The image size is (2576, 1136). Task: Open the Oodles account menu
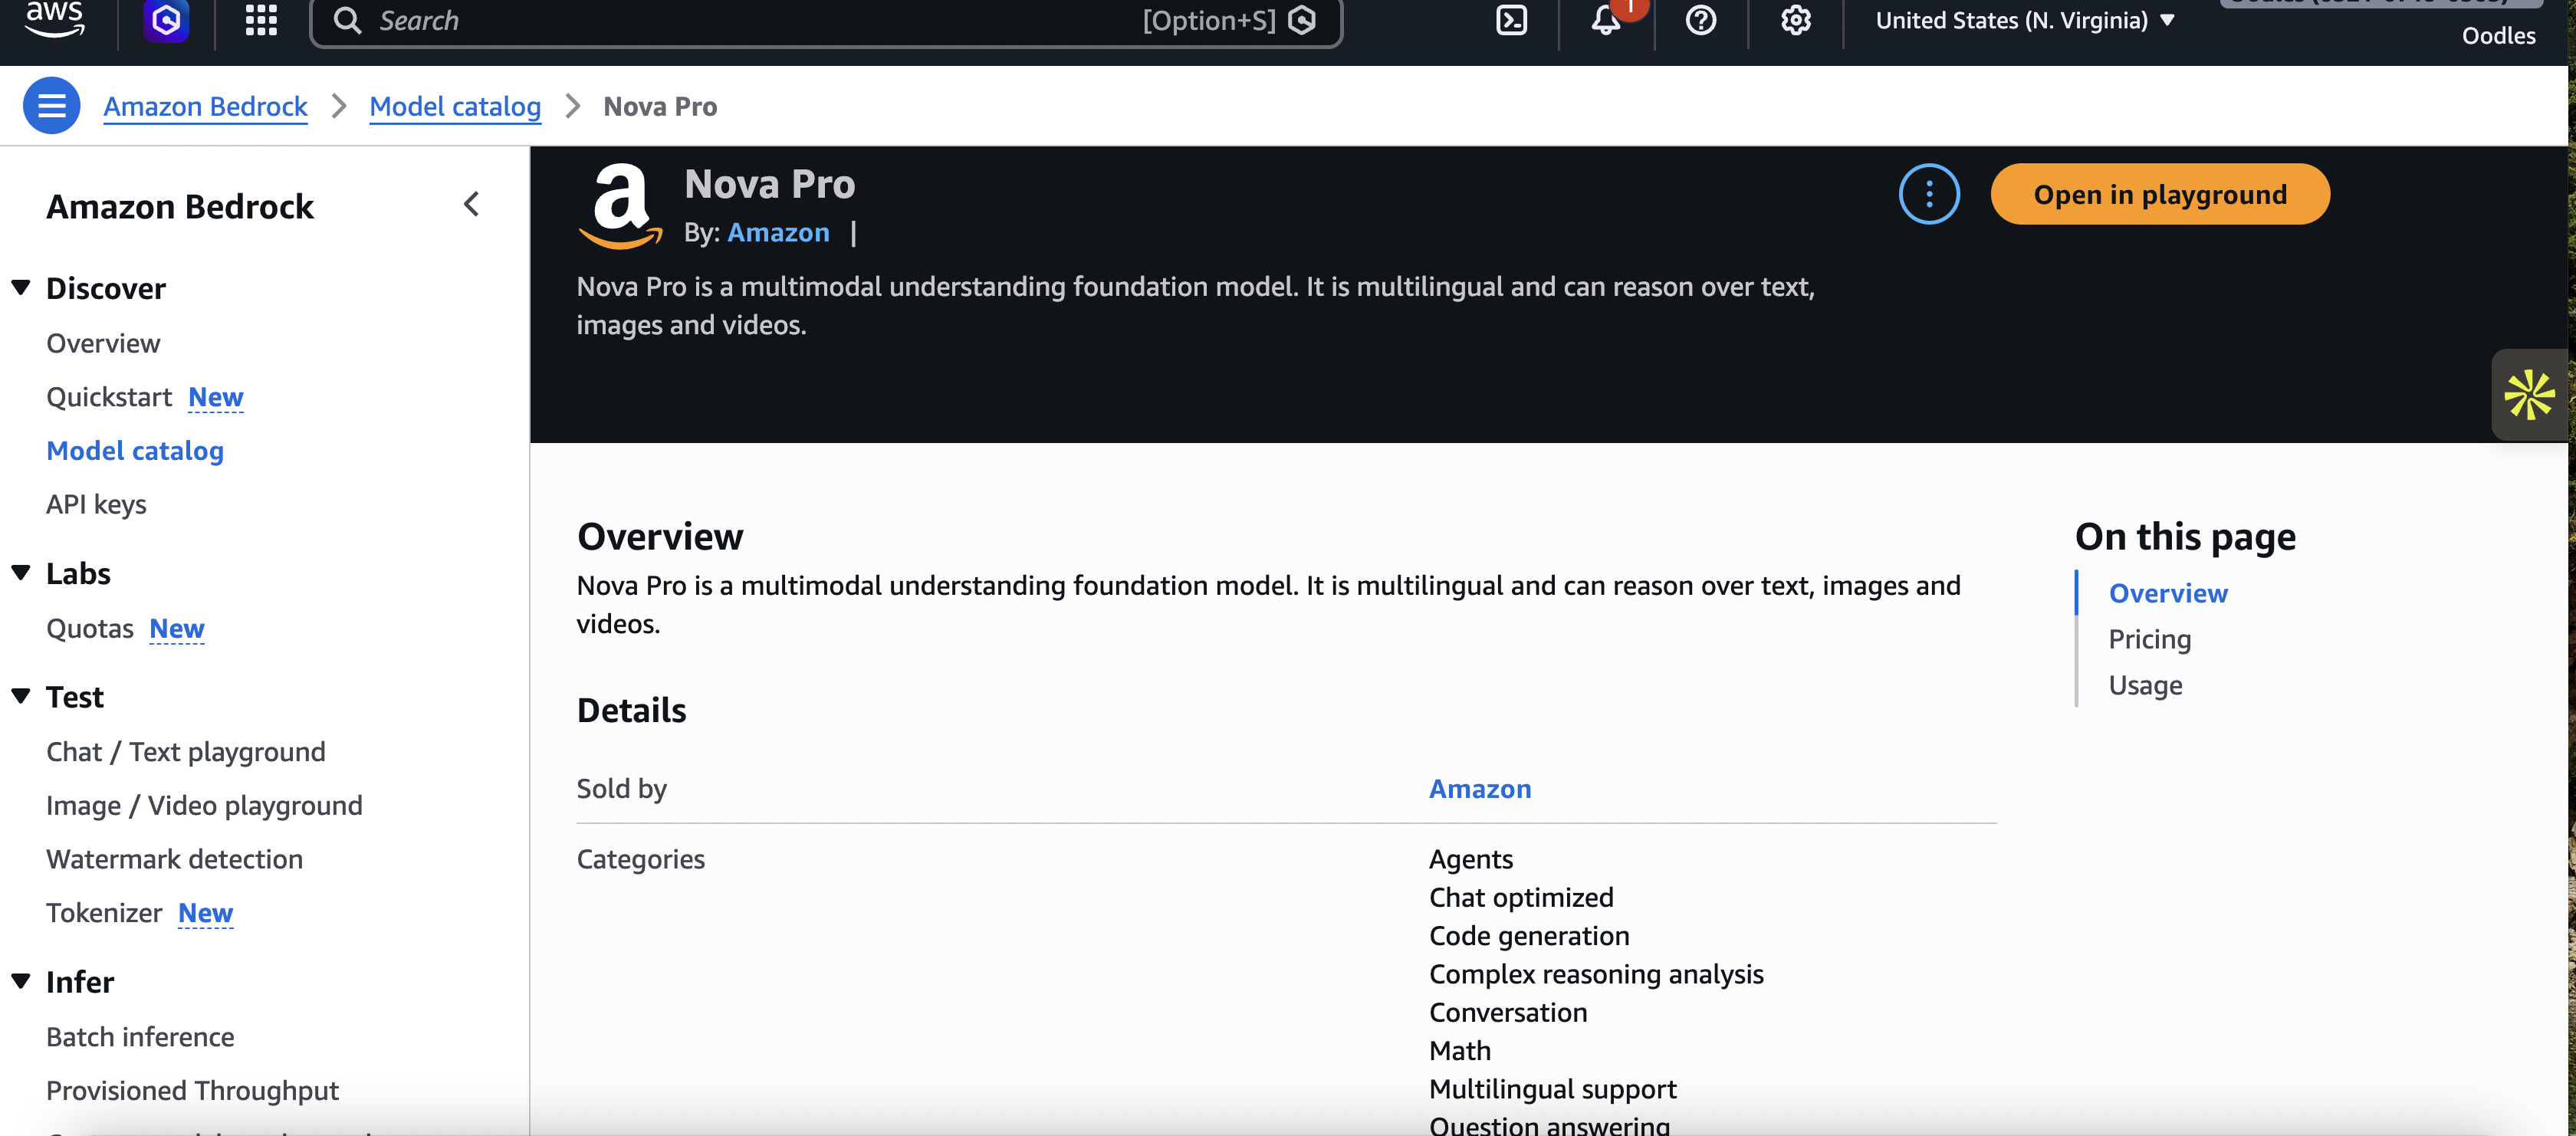coord(2498,35)
